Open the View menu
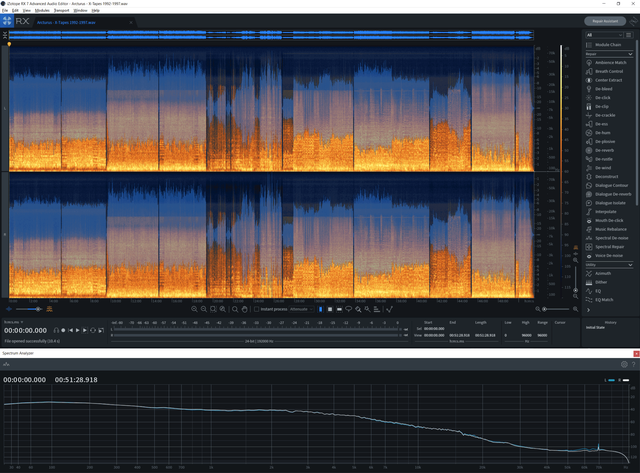640x473 pixels. click(27, 10)
